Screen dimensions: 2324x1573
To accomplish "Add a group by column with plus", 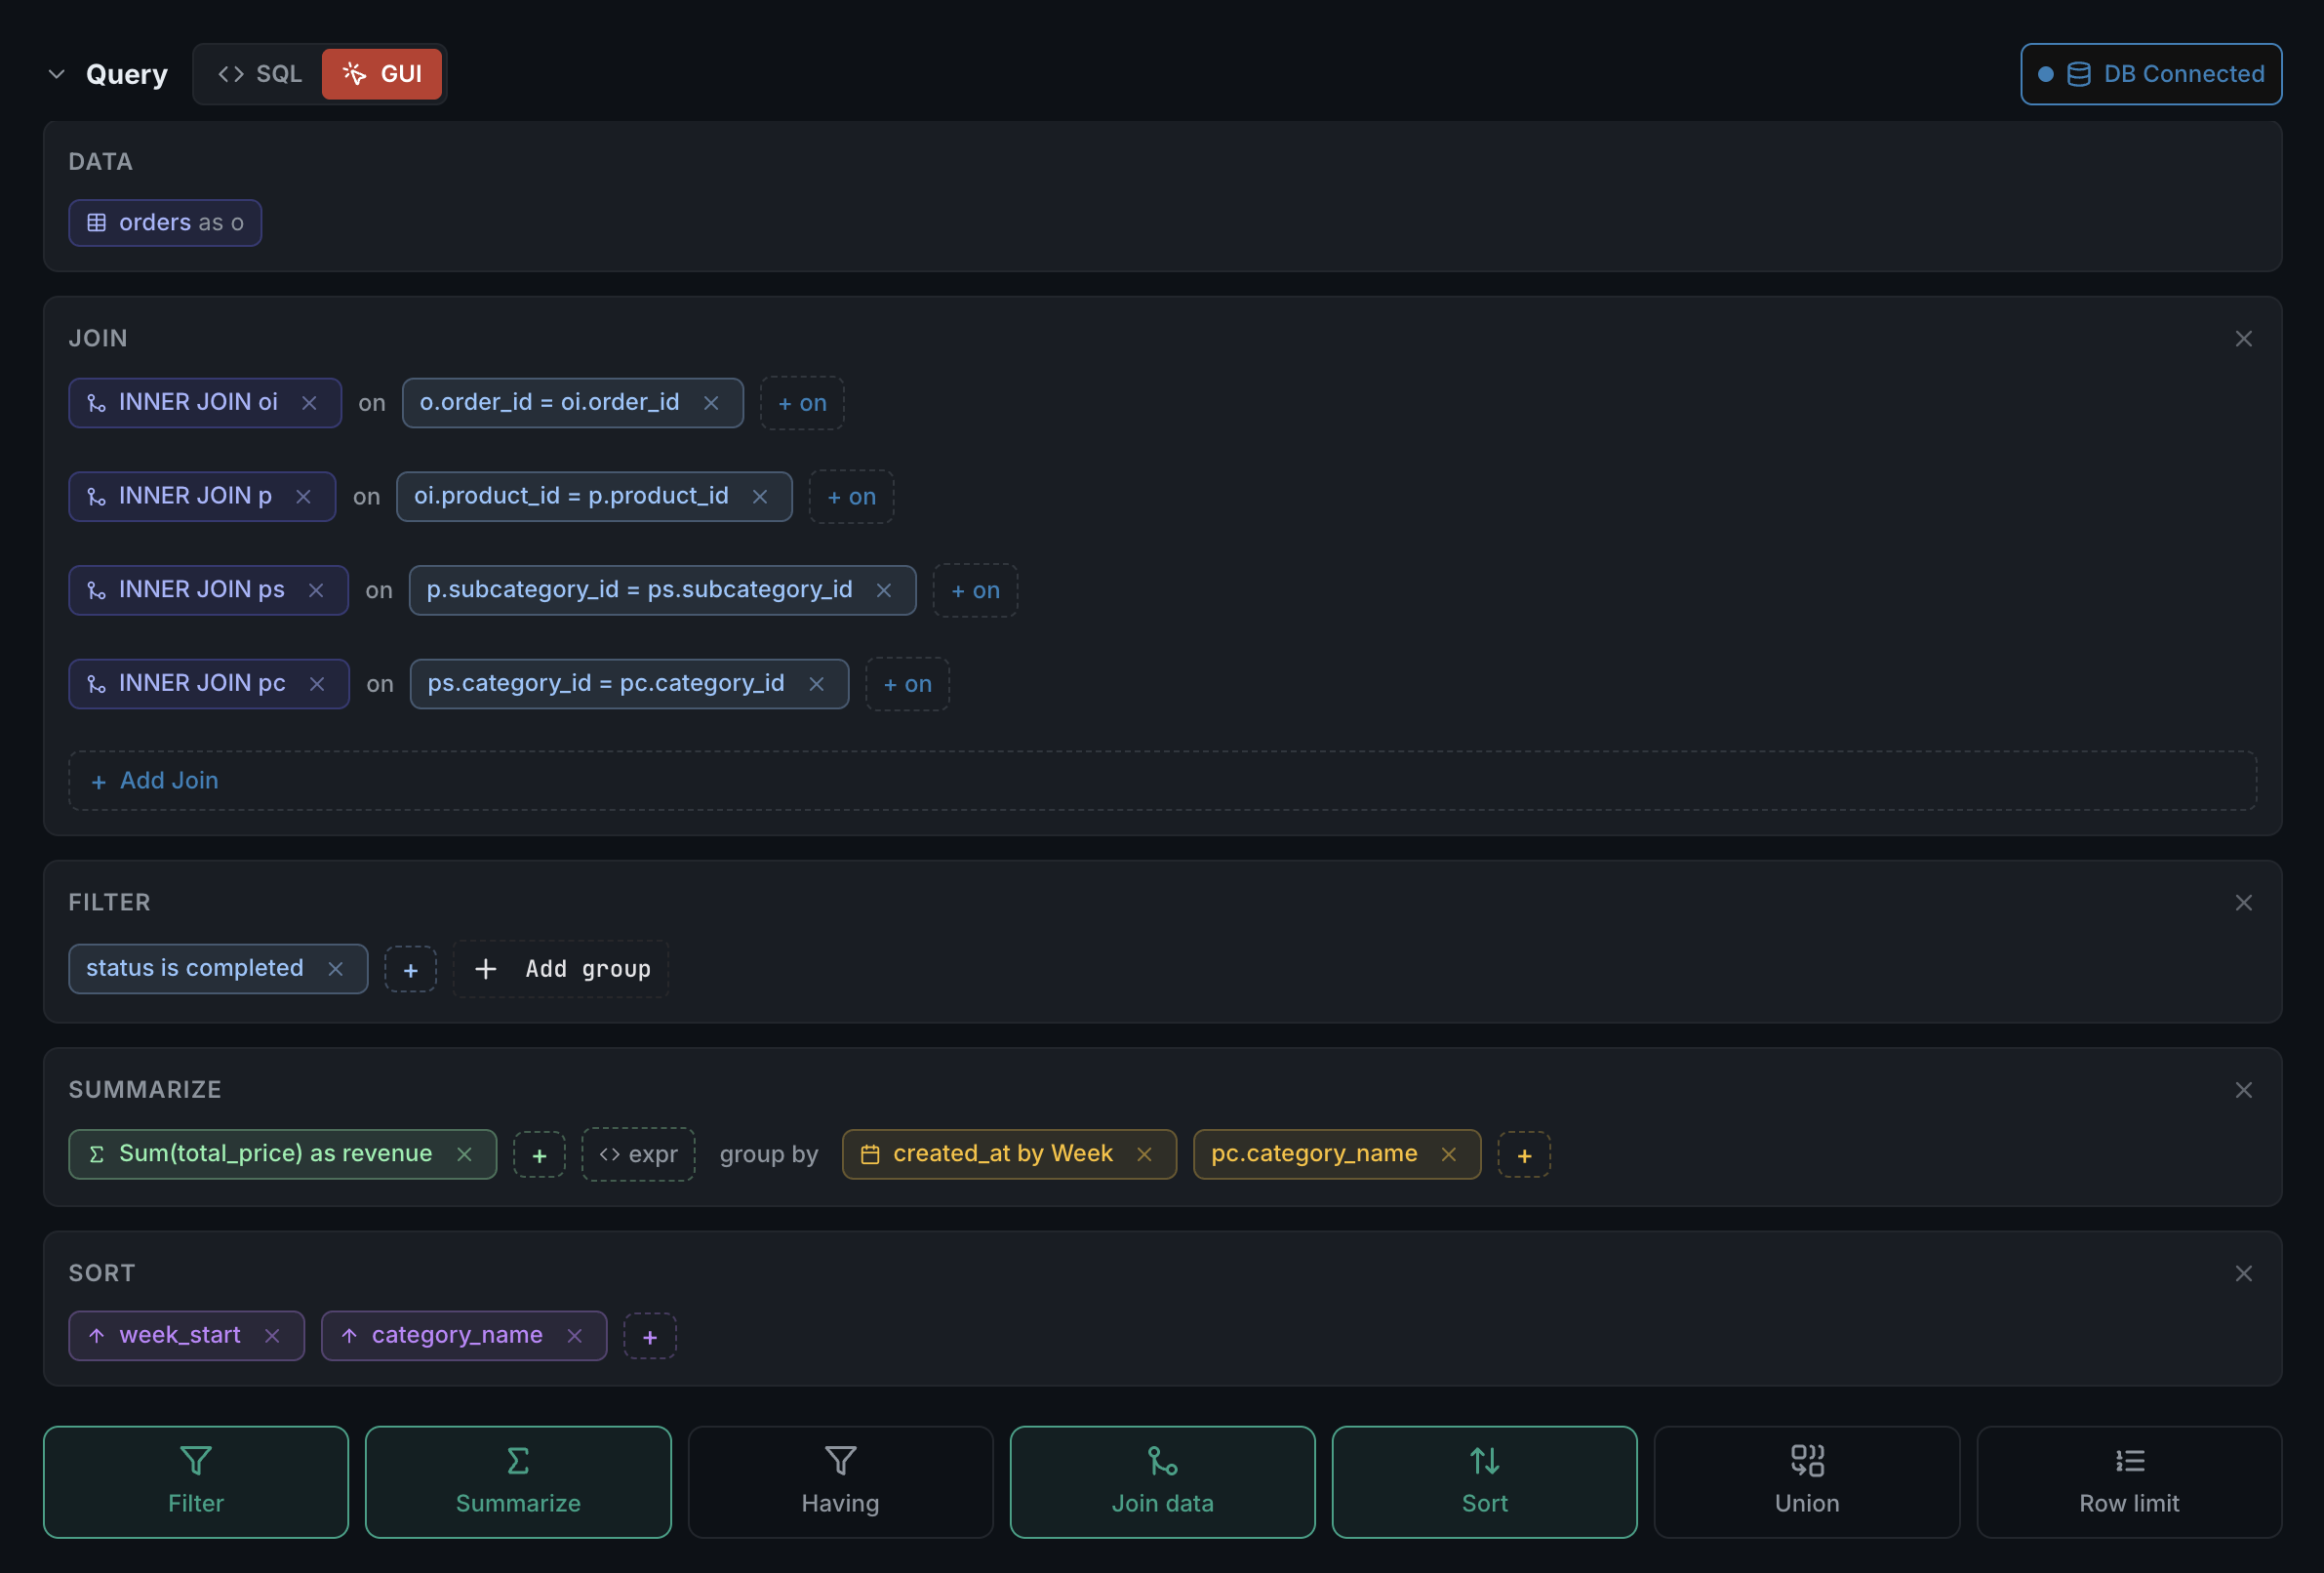I will click(x=1524, y=1156).
